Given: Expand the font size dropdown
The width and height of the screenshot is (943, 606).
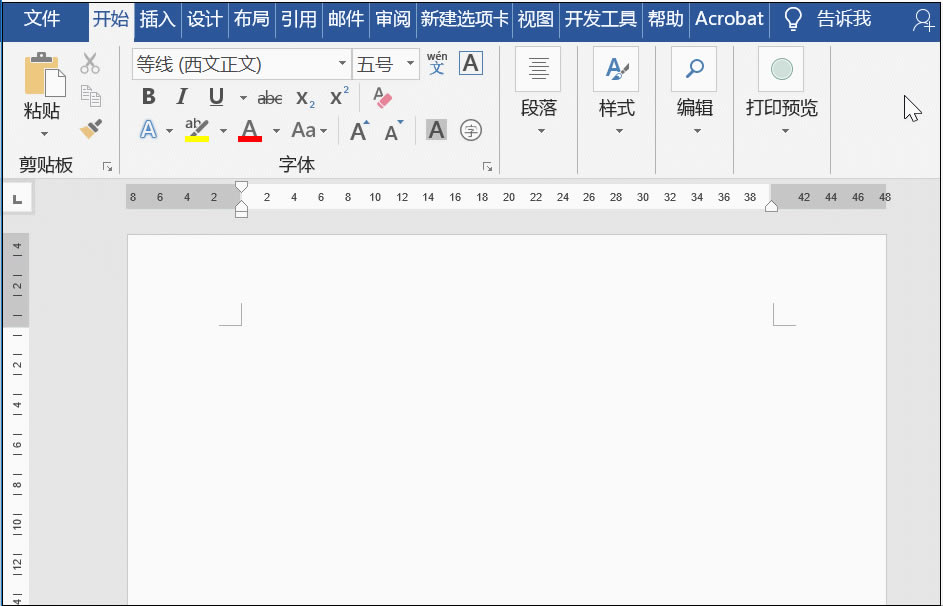Looking at the screenshot, I should [409, 63].
